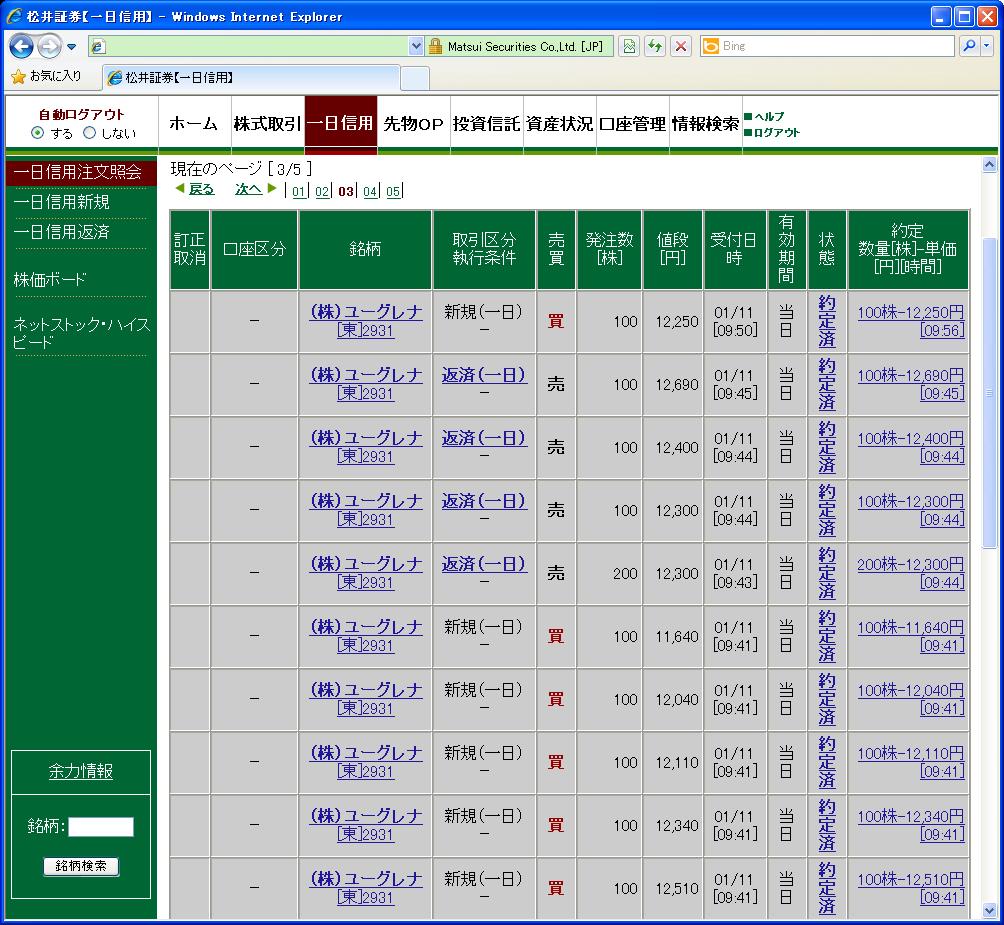This screenshot has height=925, width=1004.
Task: Open the 口座管理 menu
Action: (633, 124)
